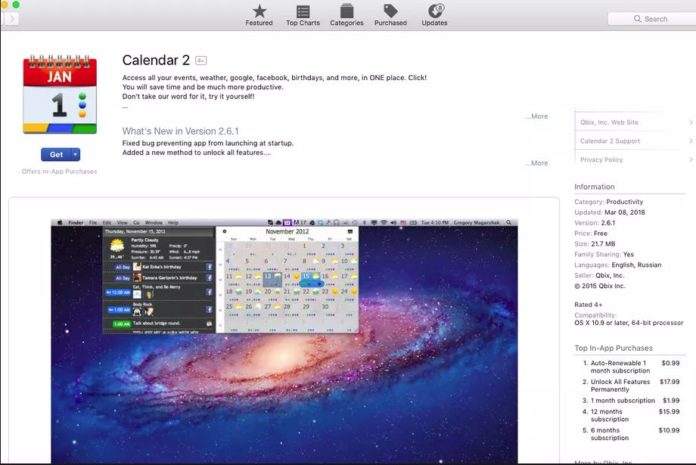Expand app description with ...More
Screen dimensions: 696x465
[536, 116]
